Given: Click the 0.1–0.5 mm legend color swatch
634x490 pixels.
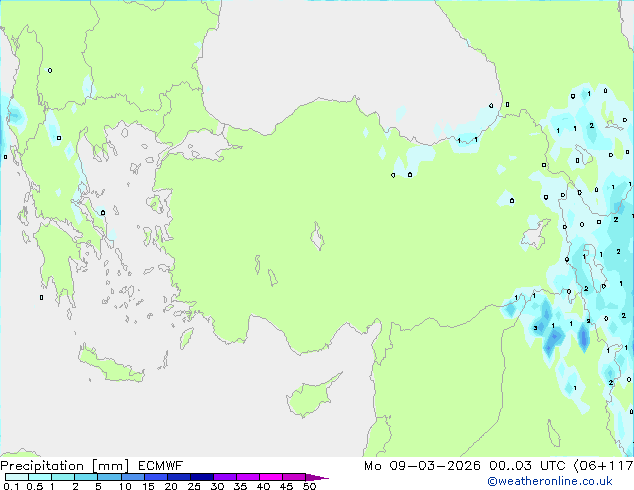Looking at the screenshot, I should [17, 477].
